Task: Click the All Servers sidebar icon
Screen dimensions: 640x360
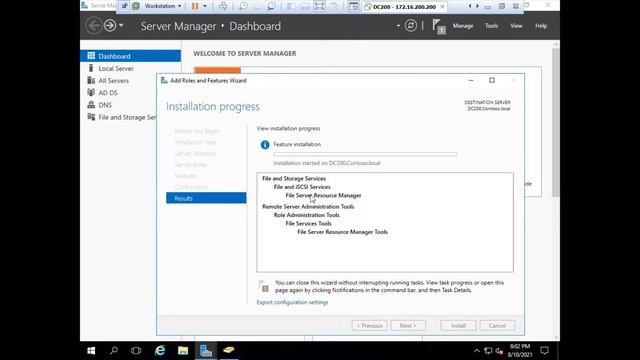Action: (91, 80)
